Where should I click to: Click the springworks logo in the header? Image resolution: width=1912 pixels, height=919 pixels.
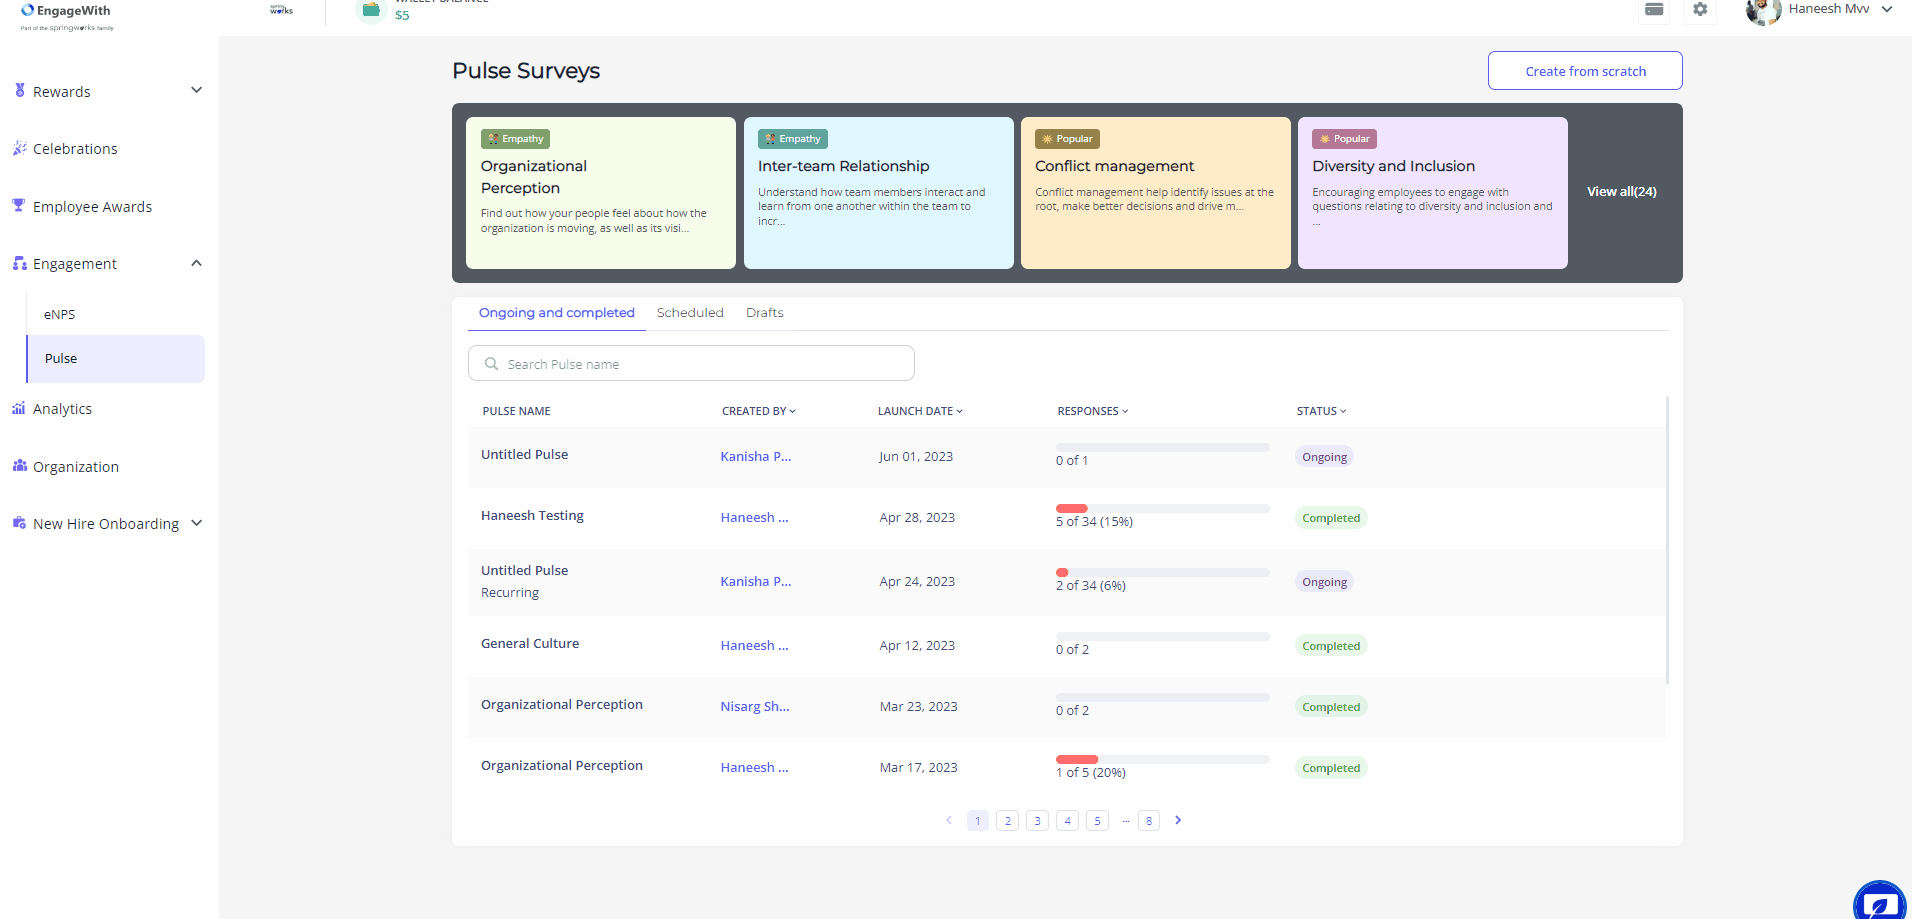281,10
